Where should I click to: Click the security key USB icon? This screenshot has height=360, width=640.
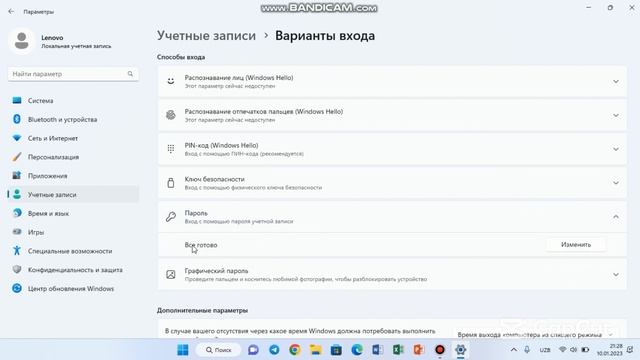click(x=171, y=183)
